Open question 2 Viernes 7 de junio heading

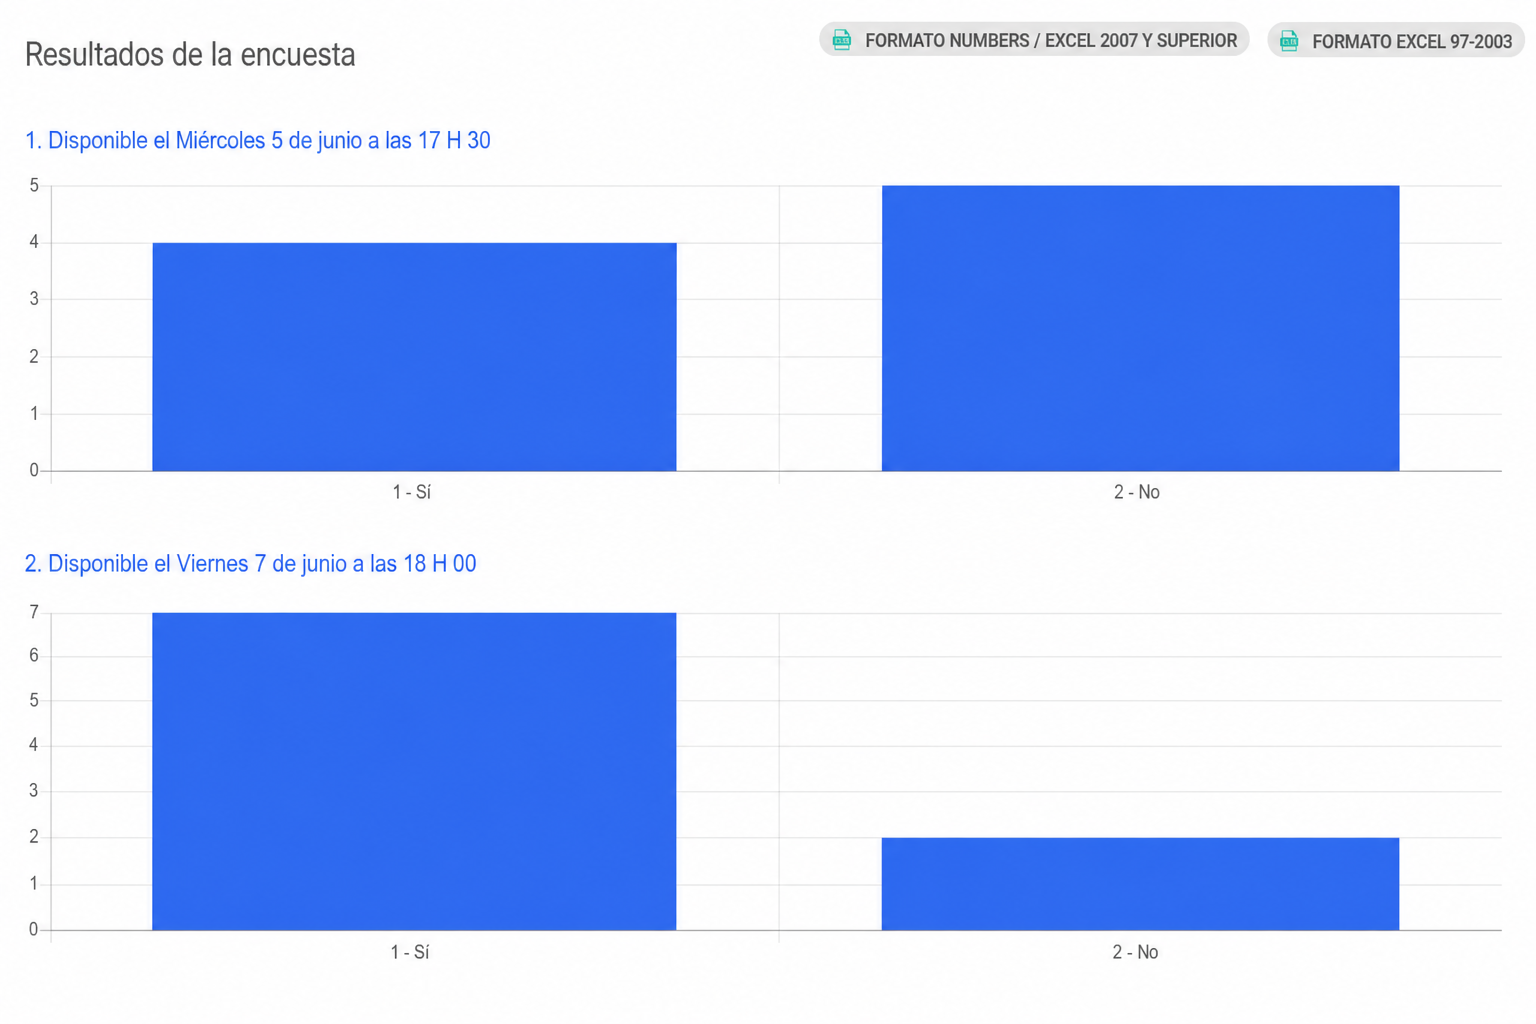[251, 564]
